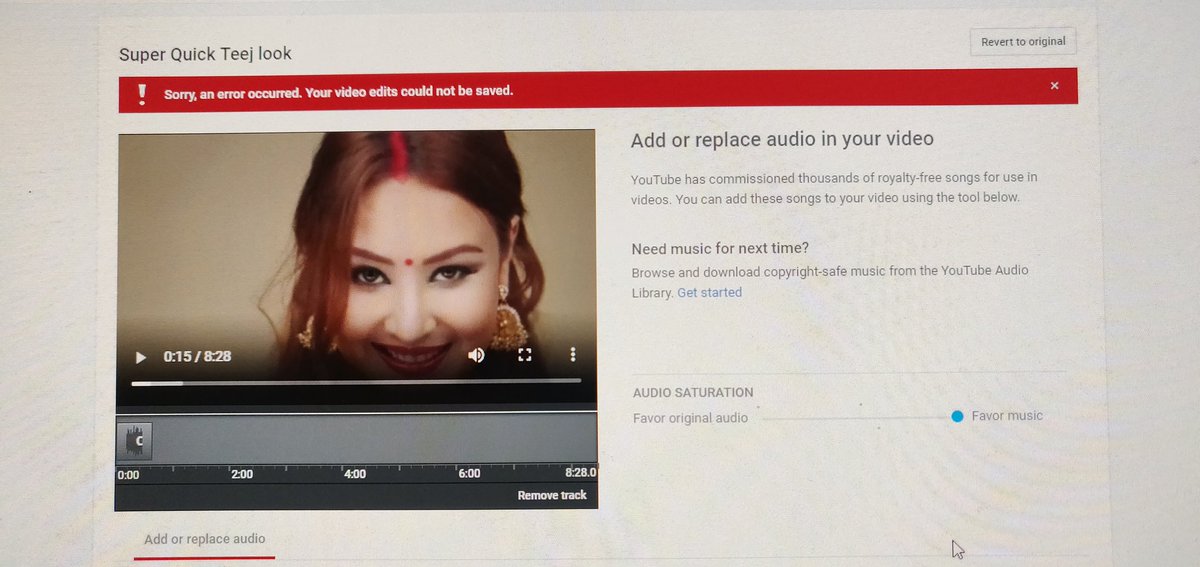Select the audio track clip thumbnail
This screenshot has width=1200, height=567.
pyautogui.click(x=134, y=439)
